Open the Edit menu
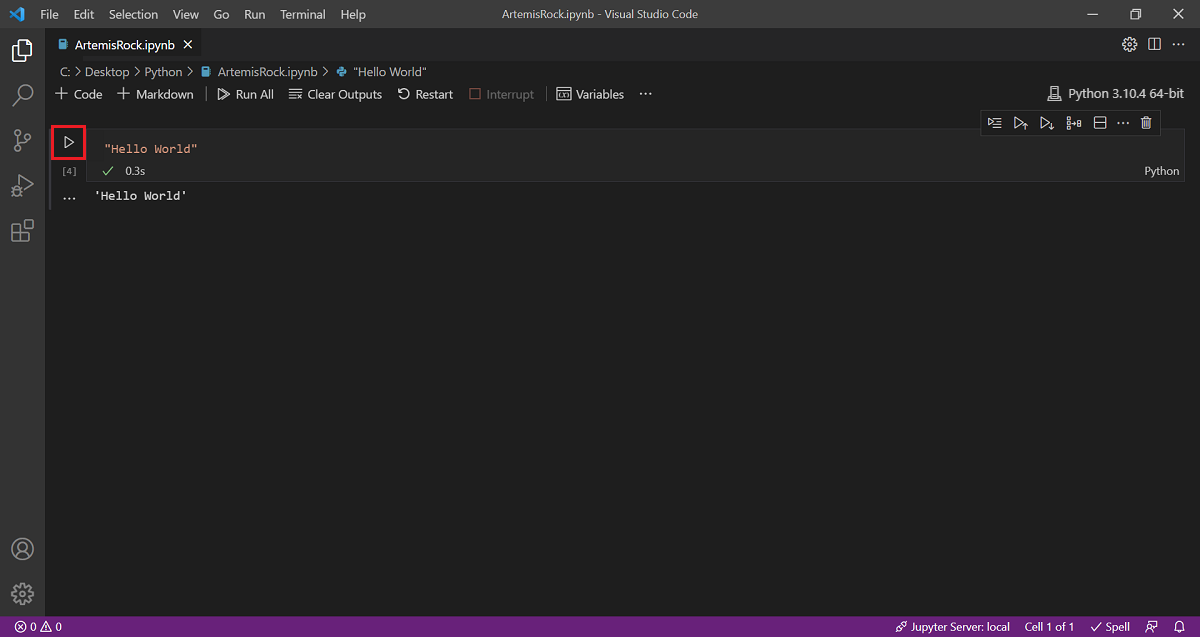Screen dimensions: 1200x637 click(x=83, y=14)
